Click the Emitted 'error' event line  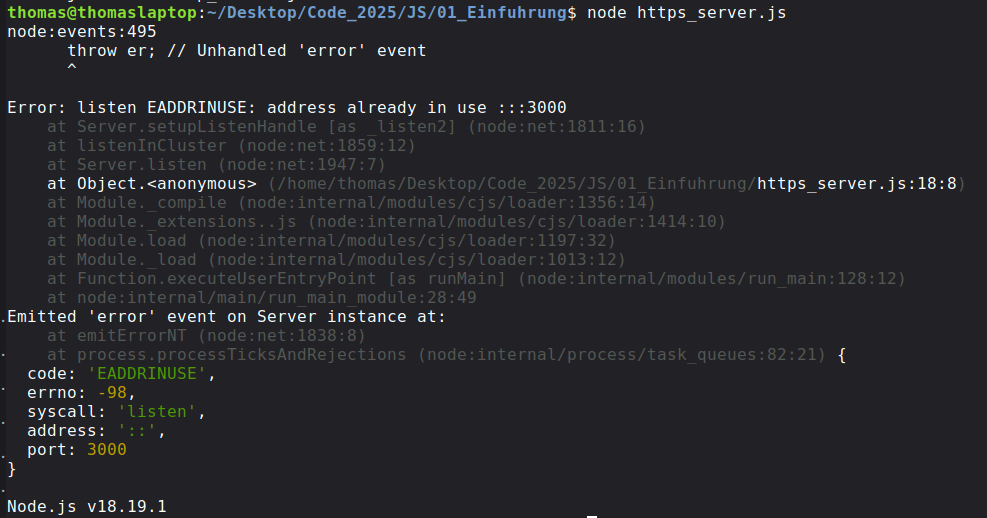point(226,317)
